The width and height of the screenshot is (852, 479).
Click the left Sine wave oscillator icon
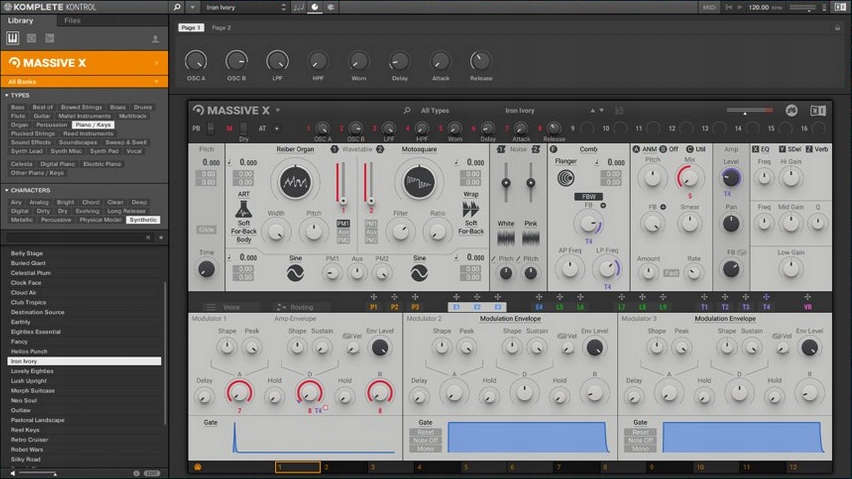coord(295,272)
